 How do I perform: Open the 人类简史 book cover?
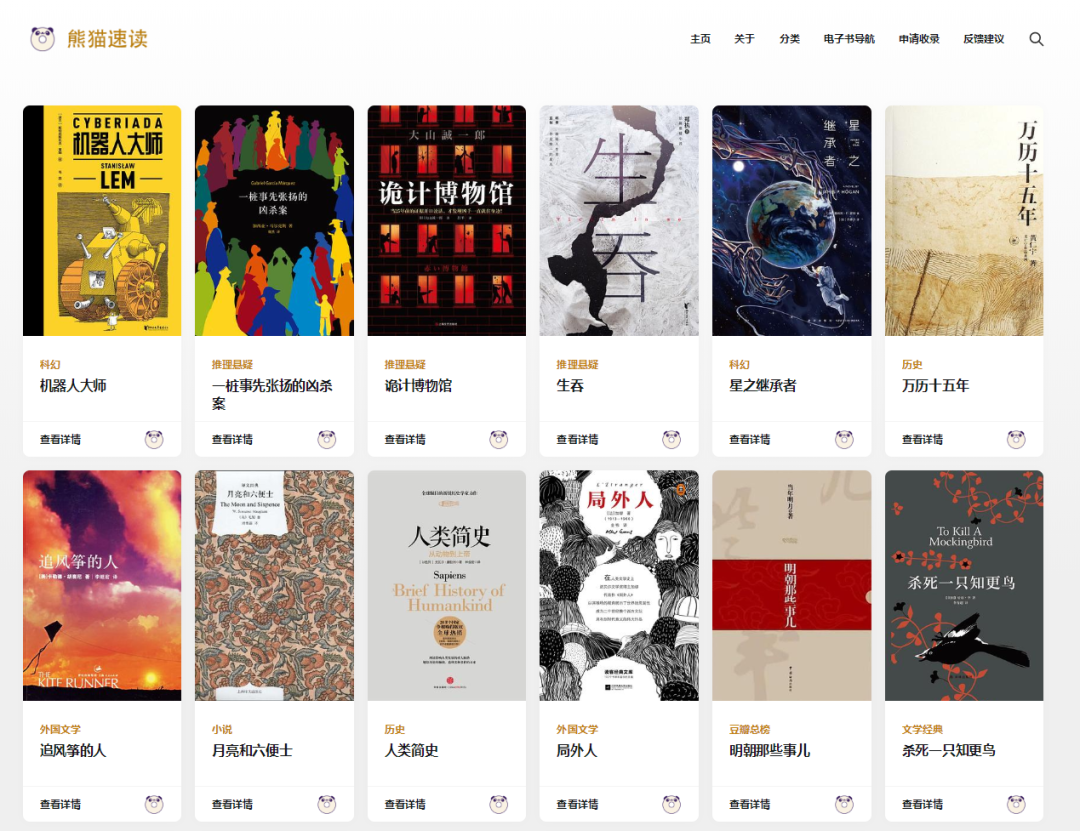[x=447, y=586]
